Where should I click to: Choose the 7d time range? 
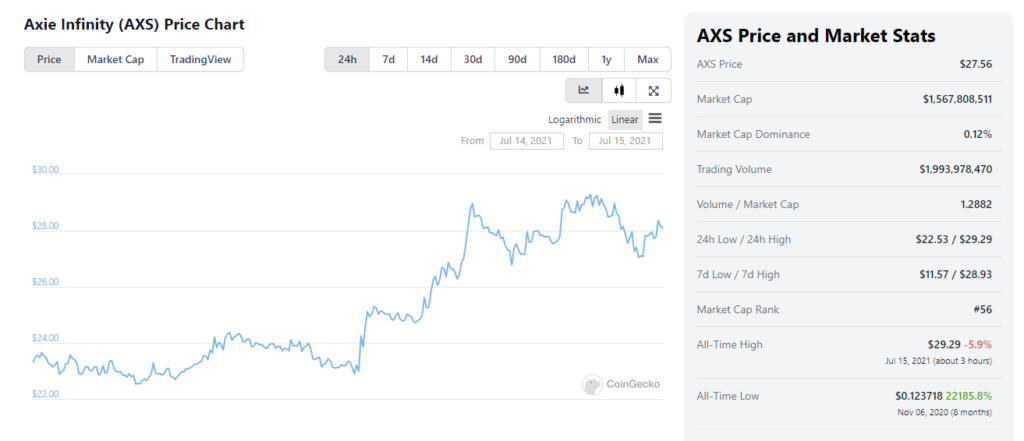pos(389,59)
